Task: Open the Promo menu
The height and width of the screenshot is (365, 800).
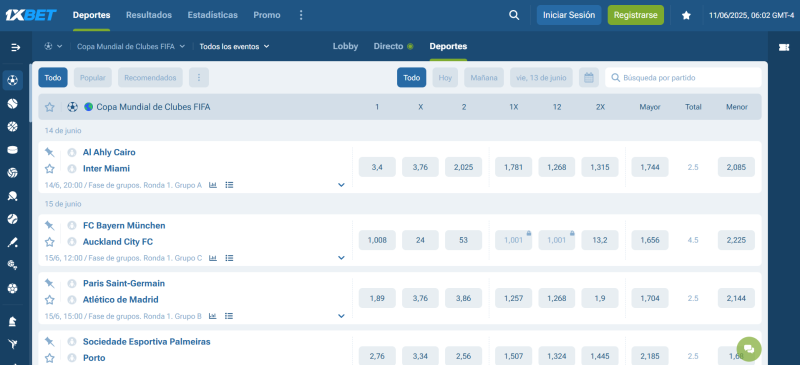Action: (267, 15)
